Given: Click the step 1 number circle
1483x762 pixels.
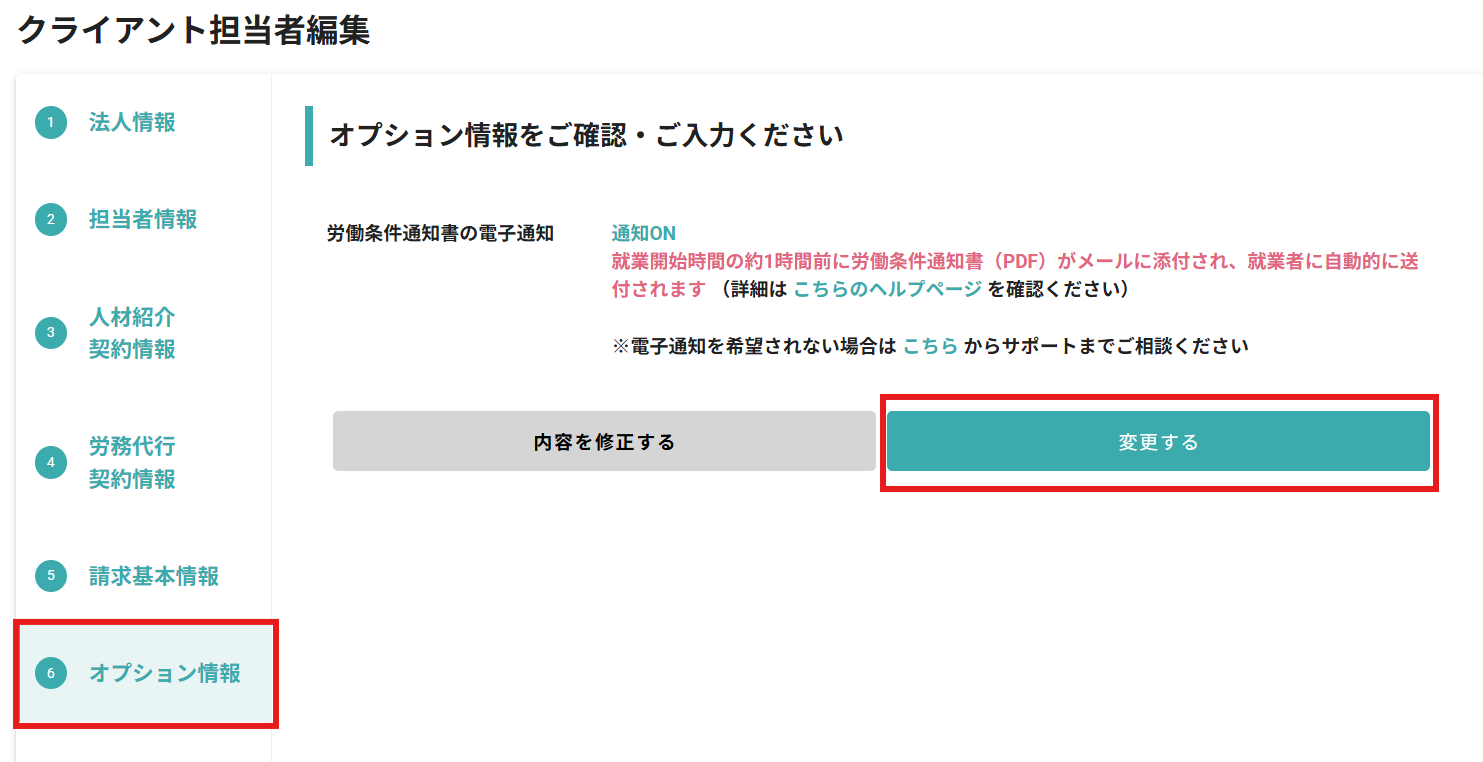Looking at the screenshot, I should [x=50, y=123].
